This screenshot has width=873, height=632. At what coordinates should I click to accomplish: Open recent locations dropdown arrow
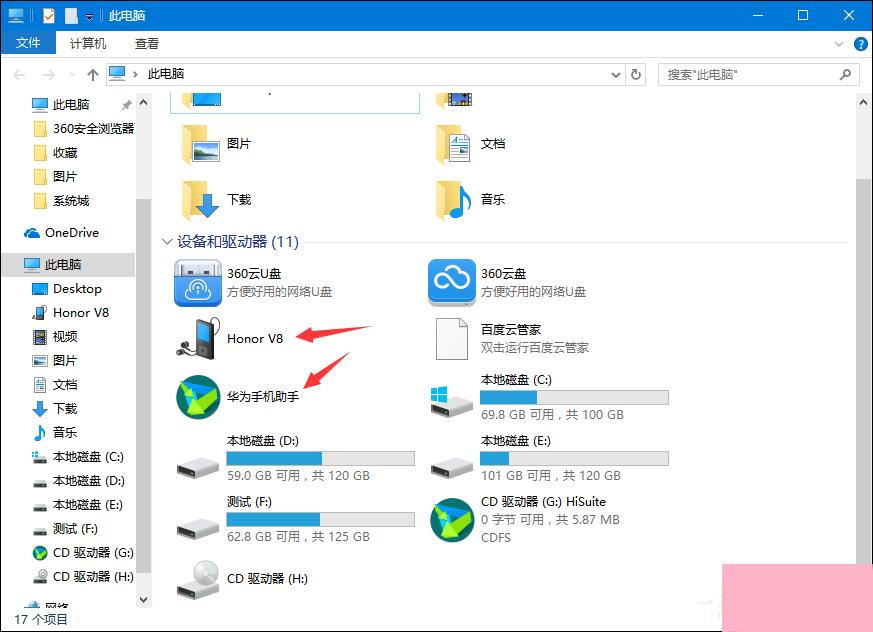[x=72, y=75]
